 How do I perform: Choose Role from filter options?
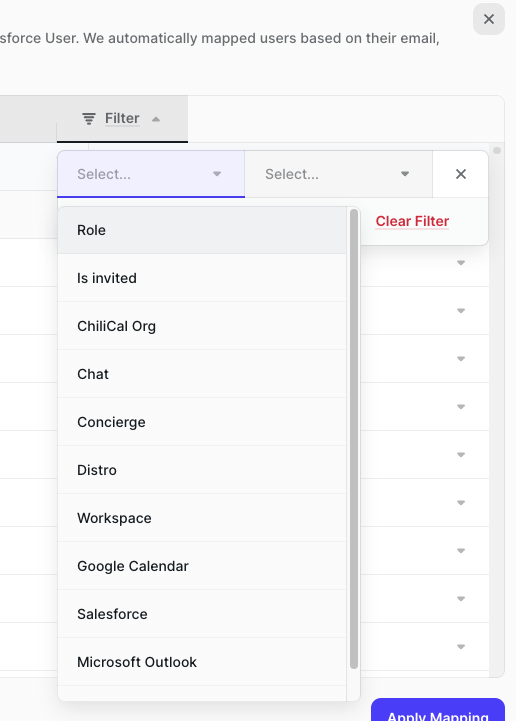[202, 230]
